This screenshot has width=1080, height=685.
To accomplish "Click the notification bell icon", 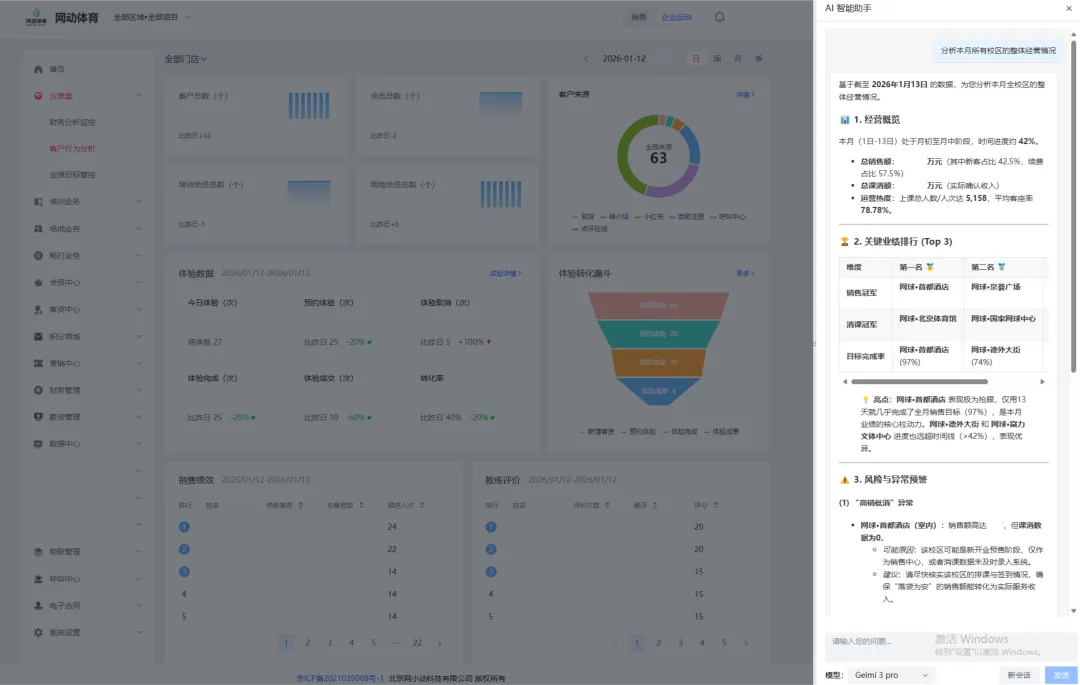I will [x=719, y=17].
